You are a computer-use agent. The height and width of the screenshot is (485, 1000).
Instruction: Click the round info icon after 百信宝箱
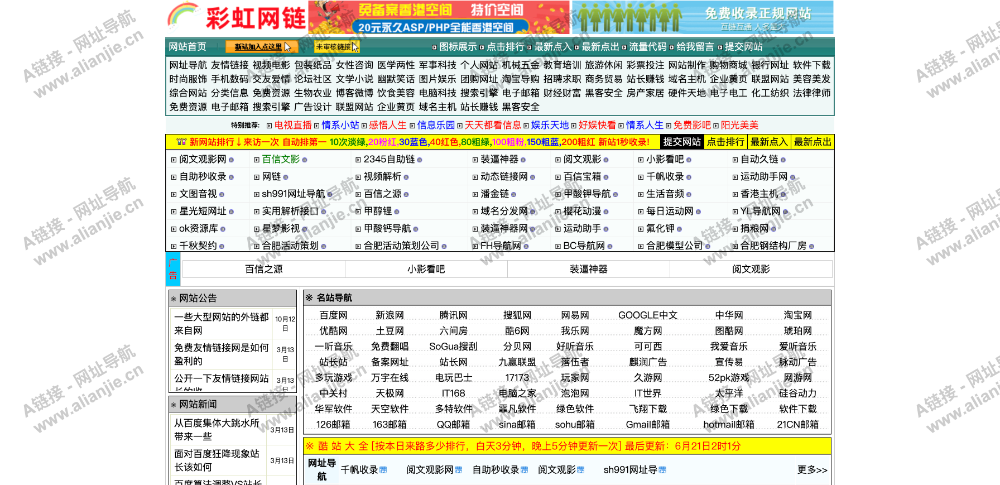click(606, 177)
